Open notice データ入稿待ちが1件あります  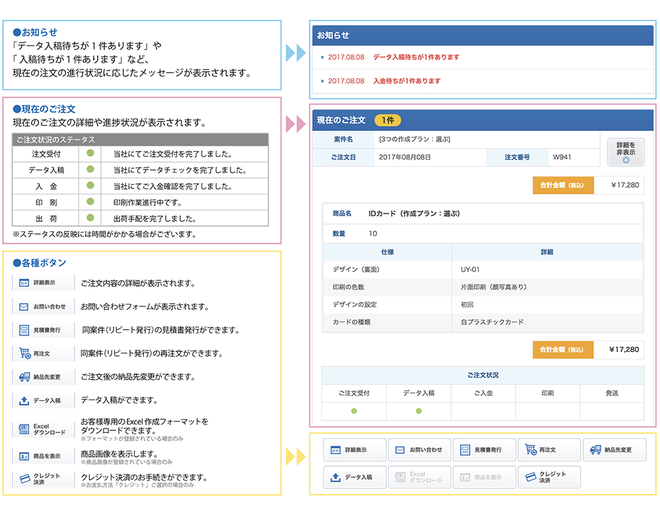click(416, 57)
